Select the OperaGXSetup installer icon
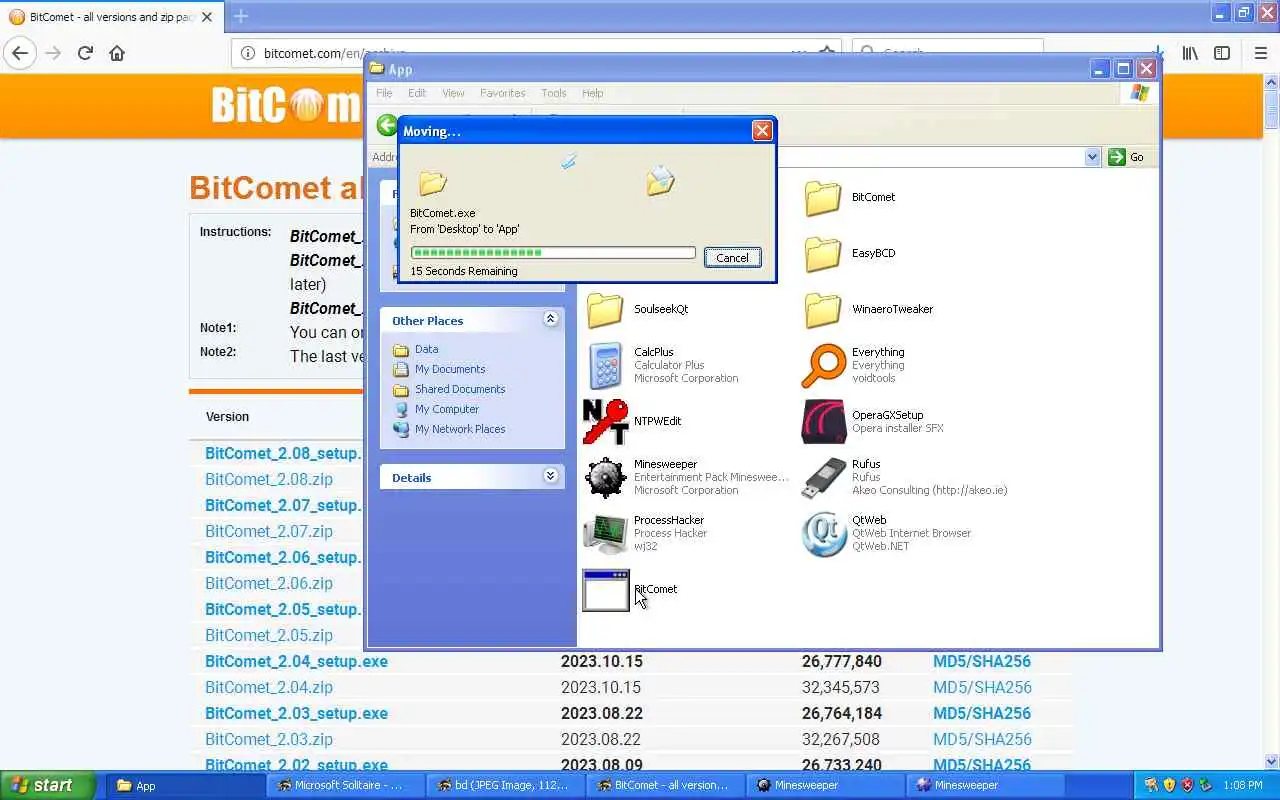1280x800 pixels. (x=824, y=421)
